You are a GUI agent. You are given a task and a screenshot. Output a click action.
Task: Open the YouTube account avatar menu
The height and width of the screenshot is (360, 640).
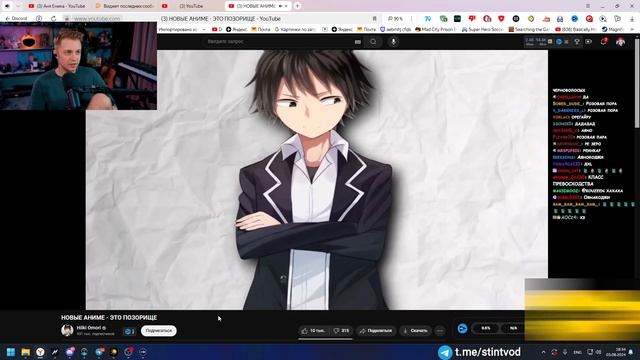(620, 42)
